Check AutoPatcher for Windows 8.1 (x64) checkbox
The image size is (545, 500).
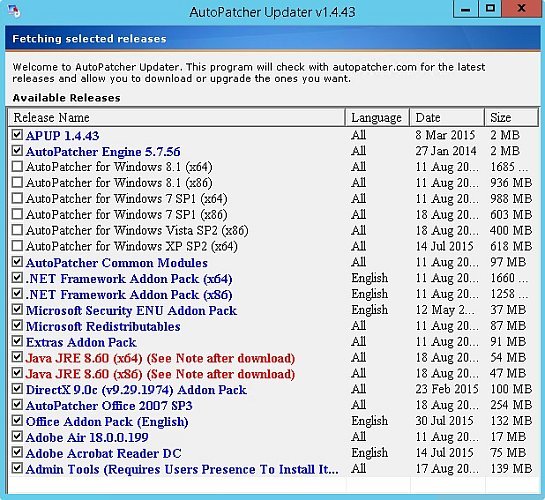click(17, 166)
